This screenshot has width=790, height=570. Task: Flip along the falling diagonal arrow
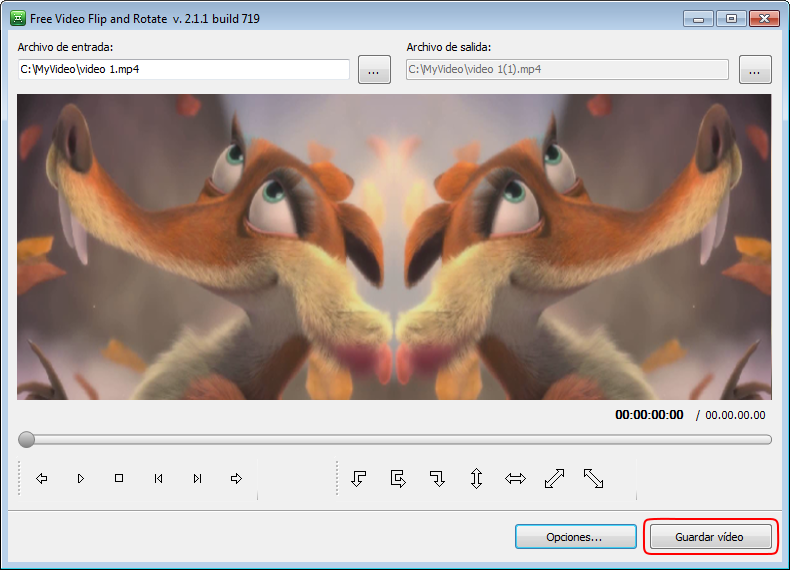(593, 479)
